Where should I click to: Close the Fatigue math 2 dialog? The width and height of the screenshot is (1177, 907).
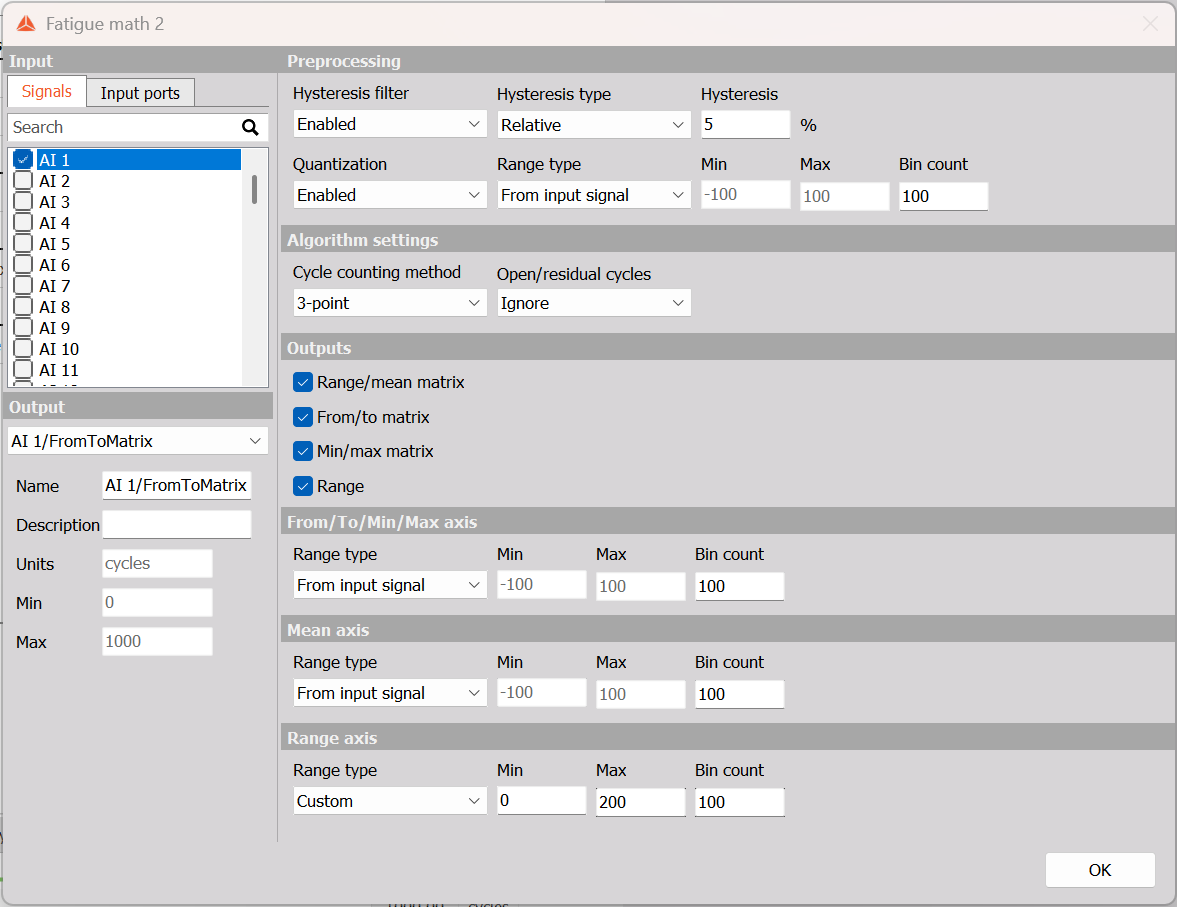coord(1150,24)
